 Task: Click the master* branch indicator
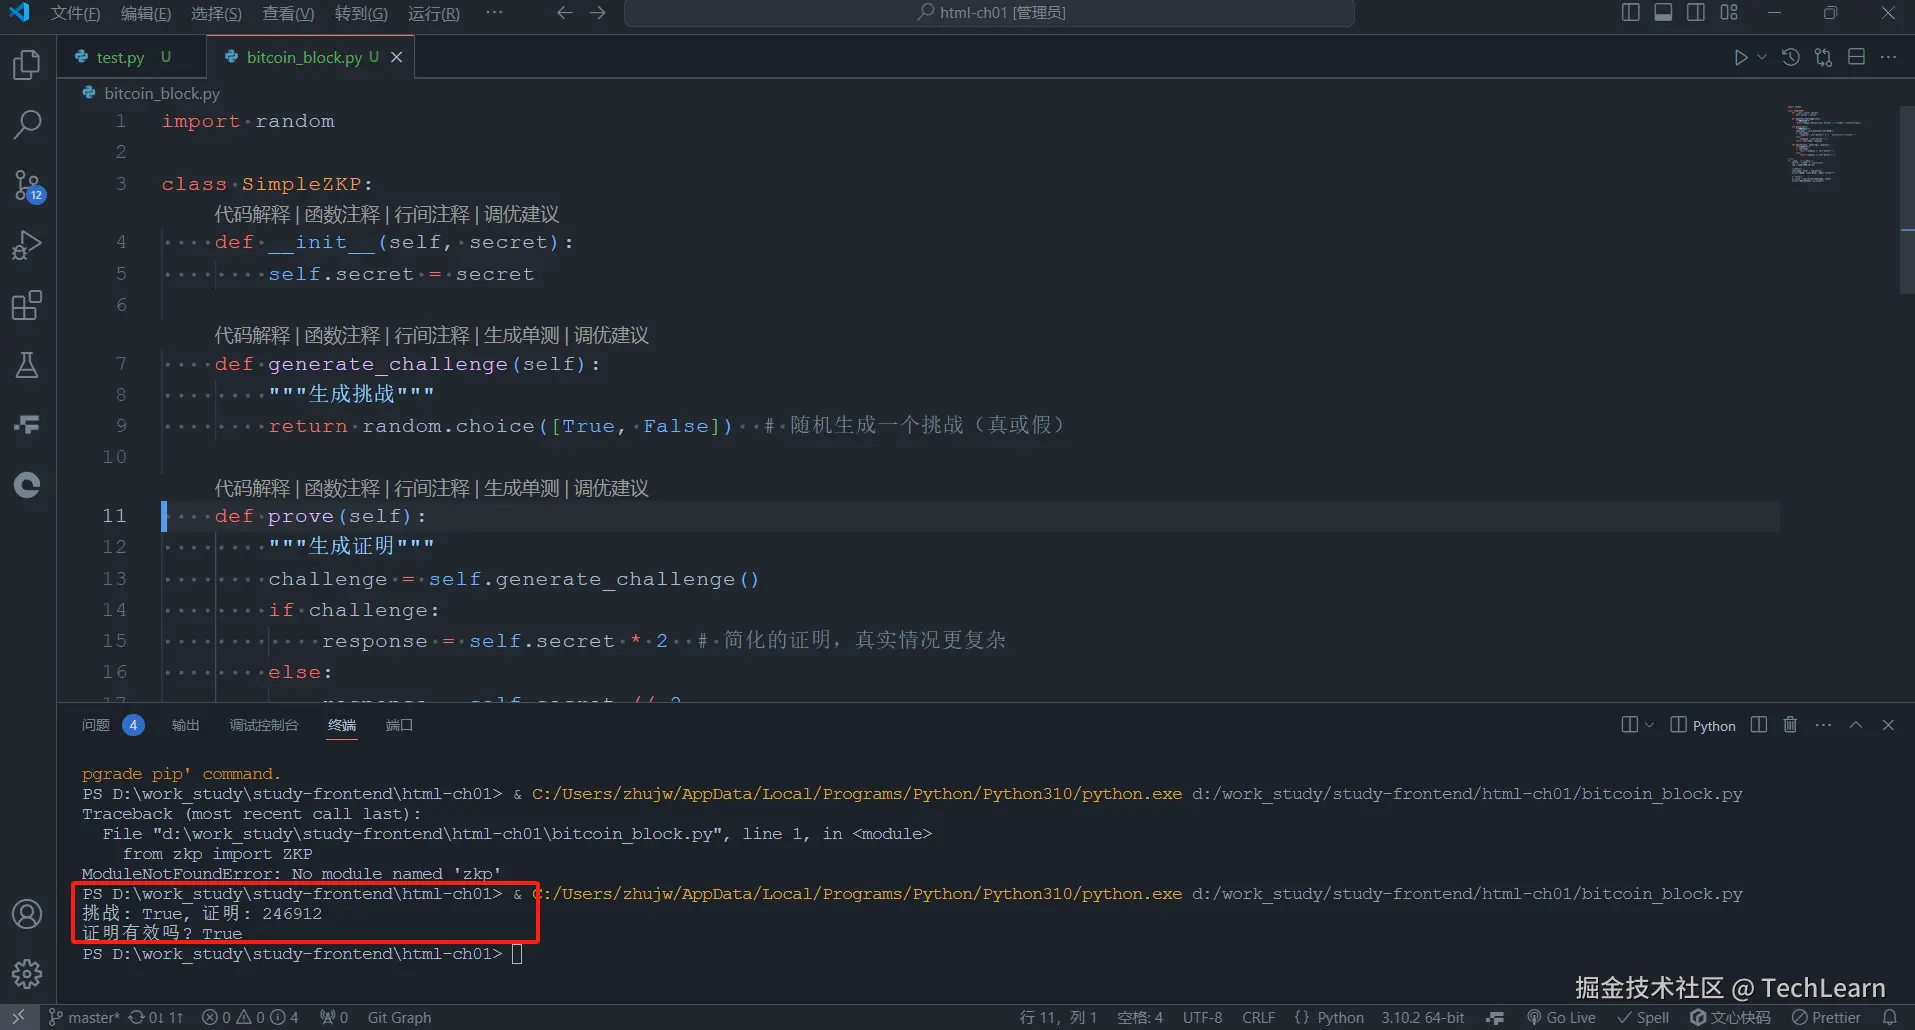84,1017
